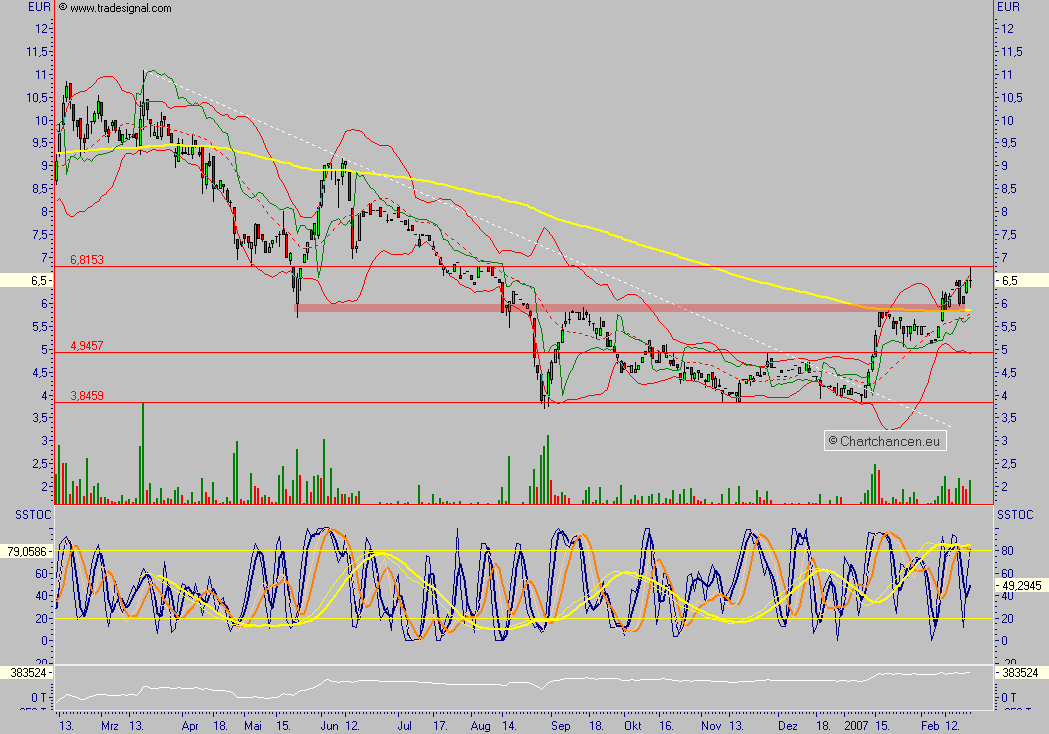Click the 383524 value label on right
Viewport: 1049px width, 734px height.
[1022, 672]
